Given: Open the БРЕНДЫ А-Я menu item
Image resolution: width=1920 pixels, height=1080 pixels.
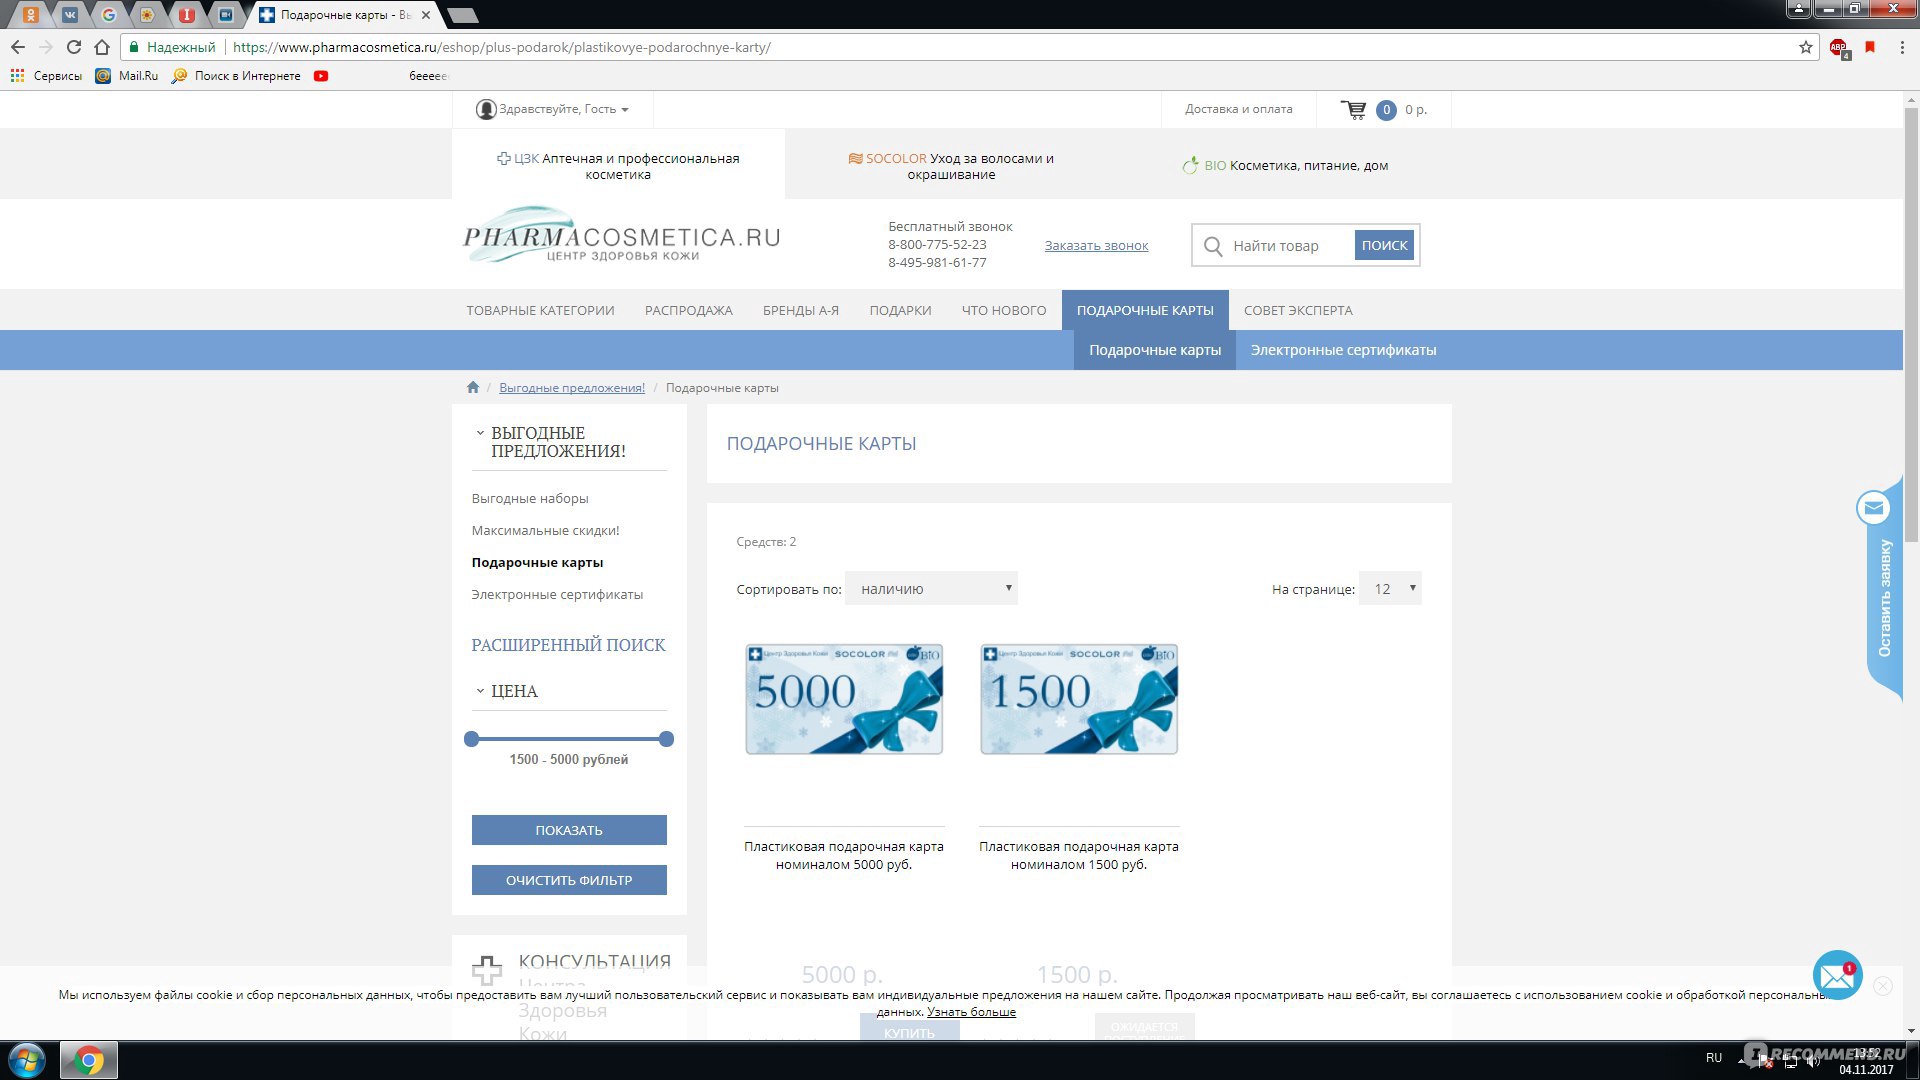Looking at the screenshot, I should pyautogui.click(x=801, y=310).
